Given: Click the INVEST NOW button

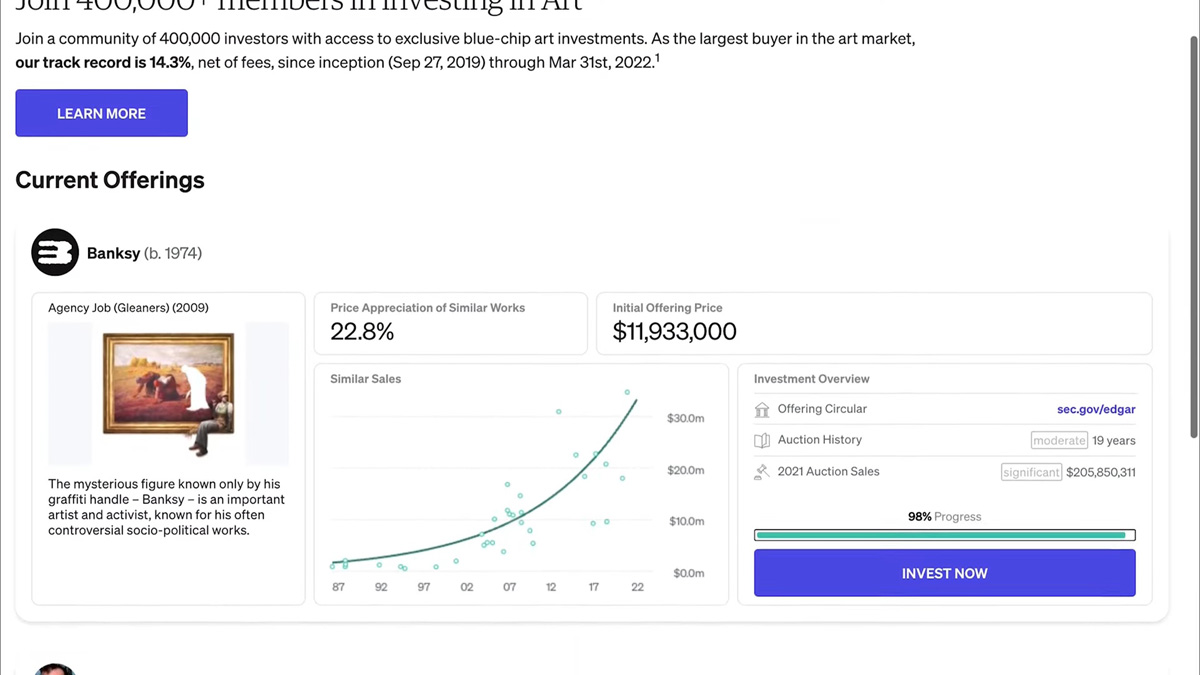Looking at the screenshot, I should coord(944,573).
